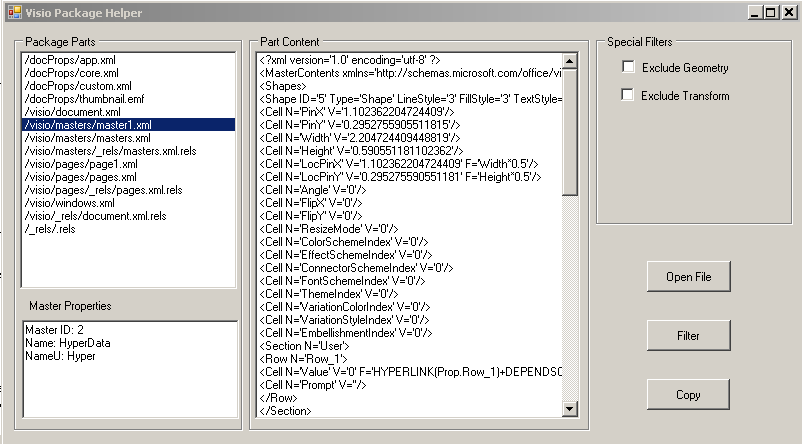Click the Section N='User' line in Part Content
Image resolution: width=802 pixels, height=444 pixels.
[304, 346]
